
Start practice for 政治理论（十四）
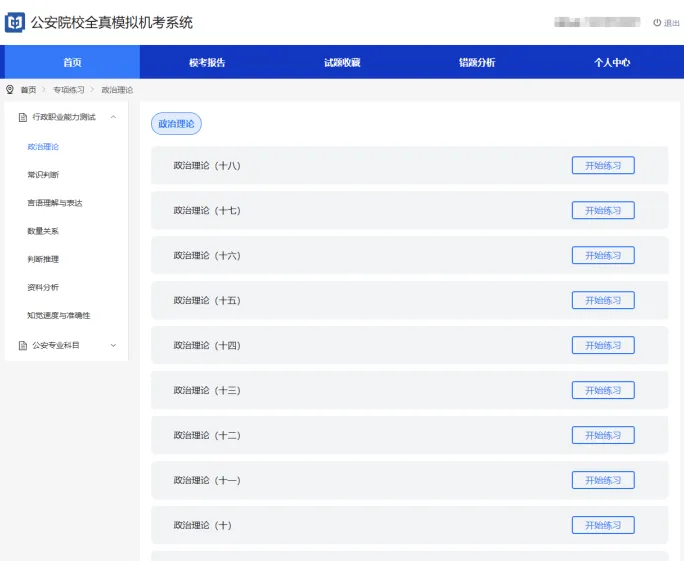tap(603, 345)
